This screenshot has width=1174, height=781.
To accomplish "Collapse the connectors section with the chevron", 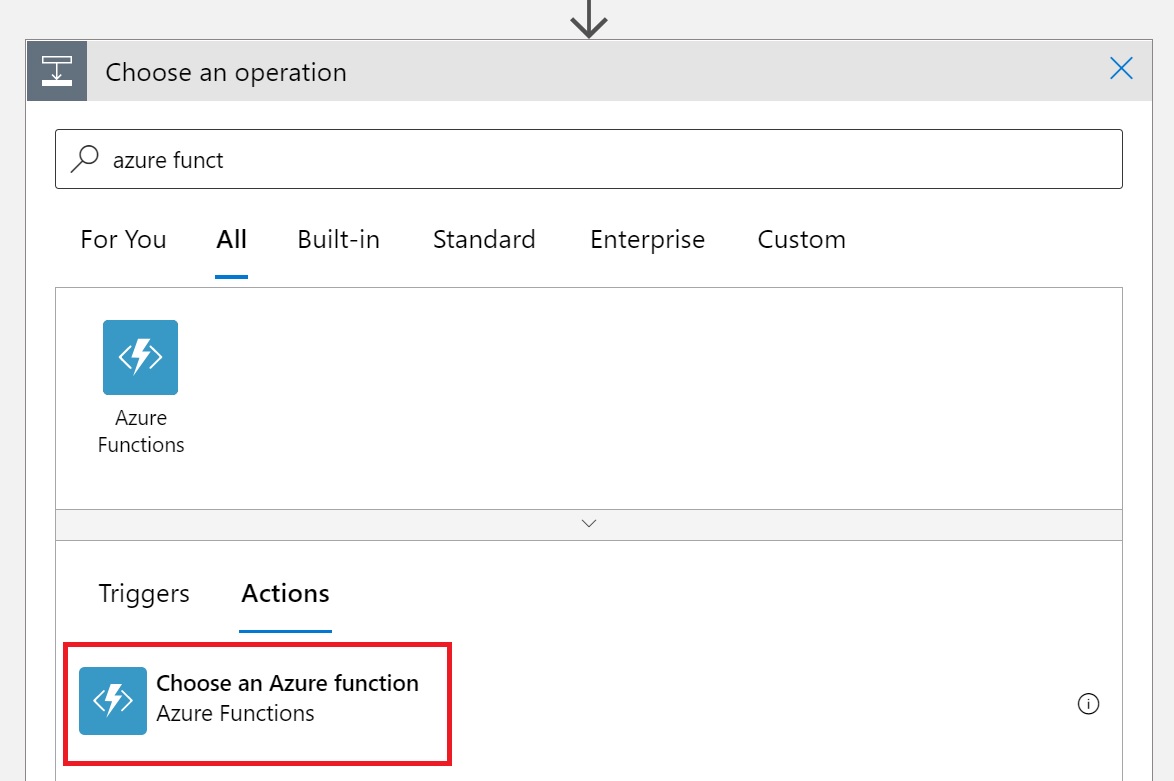I will (x=589, y=523).
